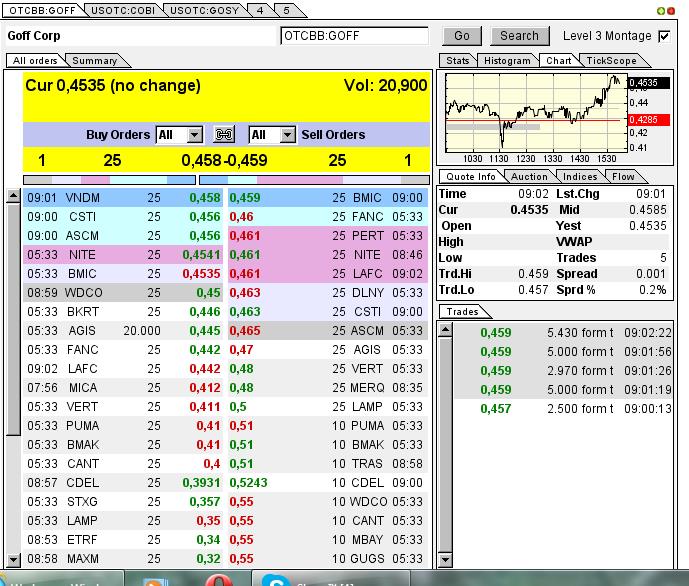
Task: Select the trade at 09:02:22
Action: coord(563,333)
